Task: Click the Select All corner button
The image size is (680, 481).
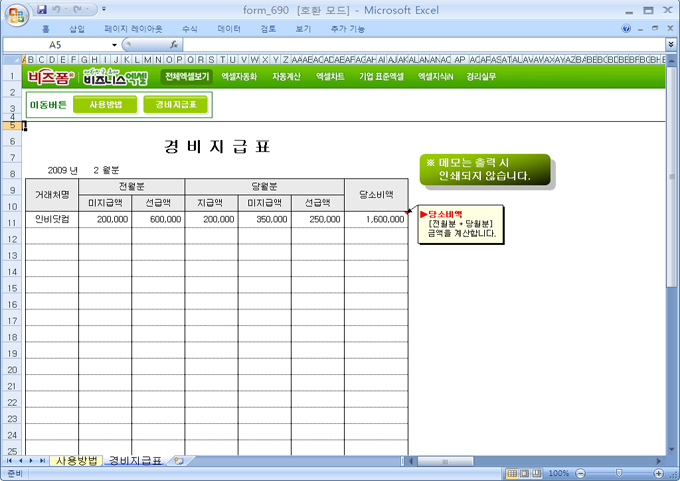Action: click(x=12, y=59)
